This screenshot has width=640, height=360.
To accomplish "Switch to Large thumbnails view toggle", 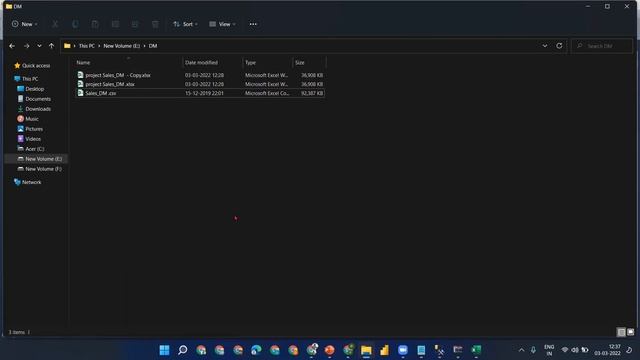I will (631, 332).
